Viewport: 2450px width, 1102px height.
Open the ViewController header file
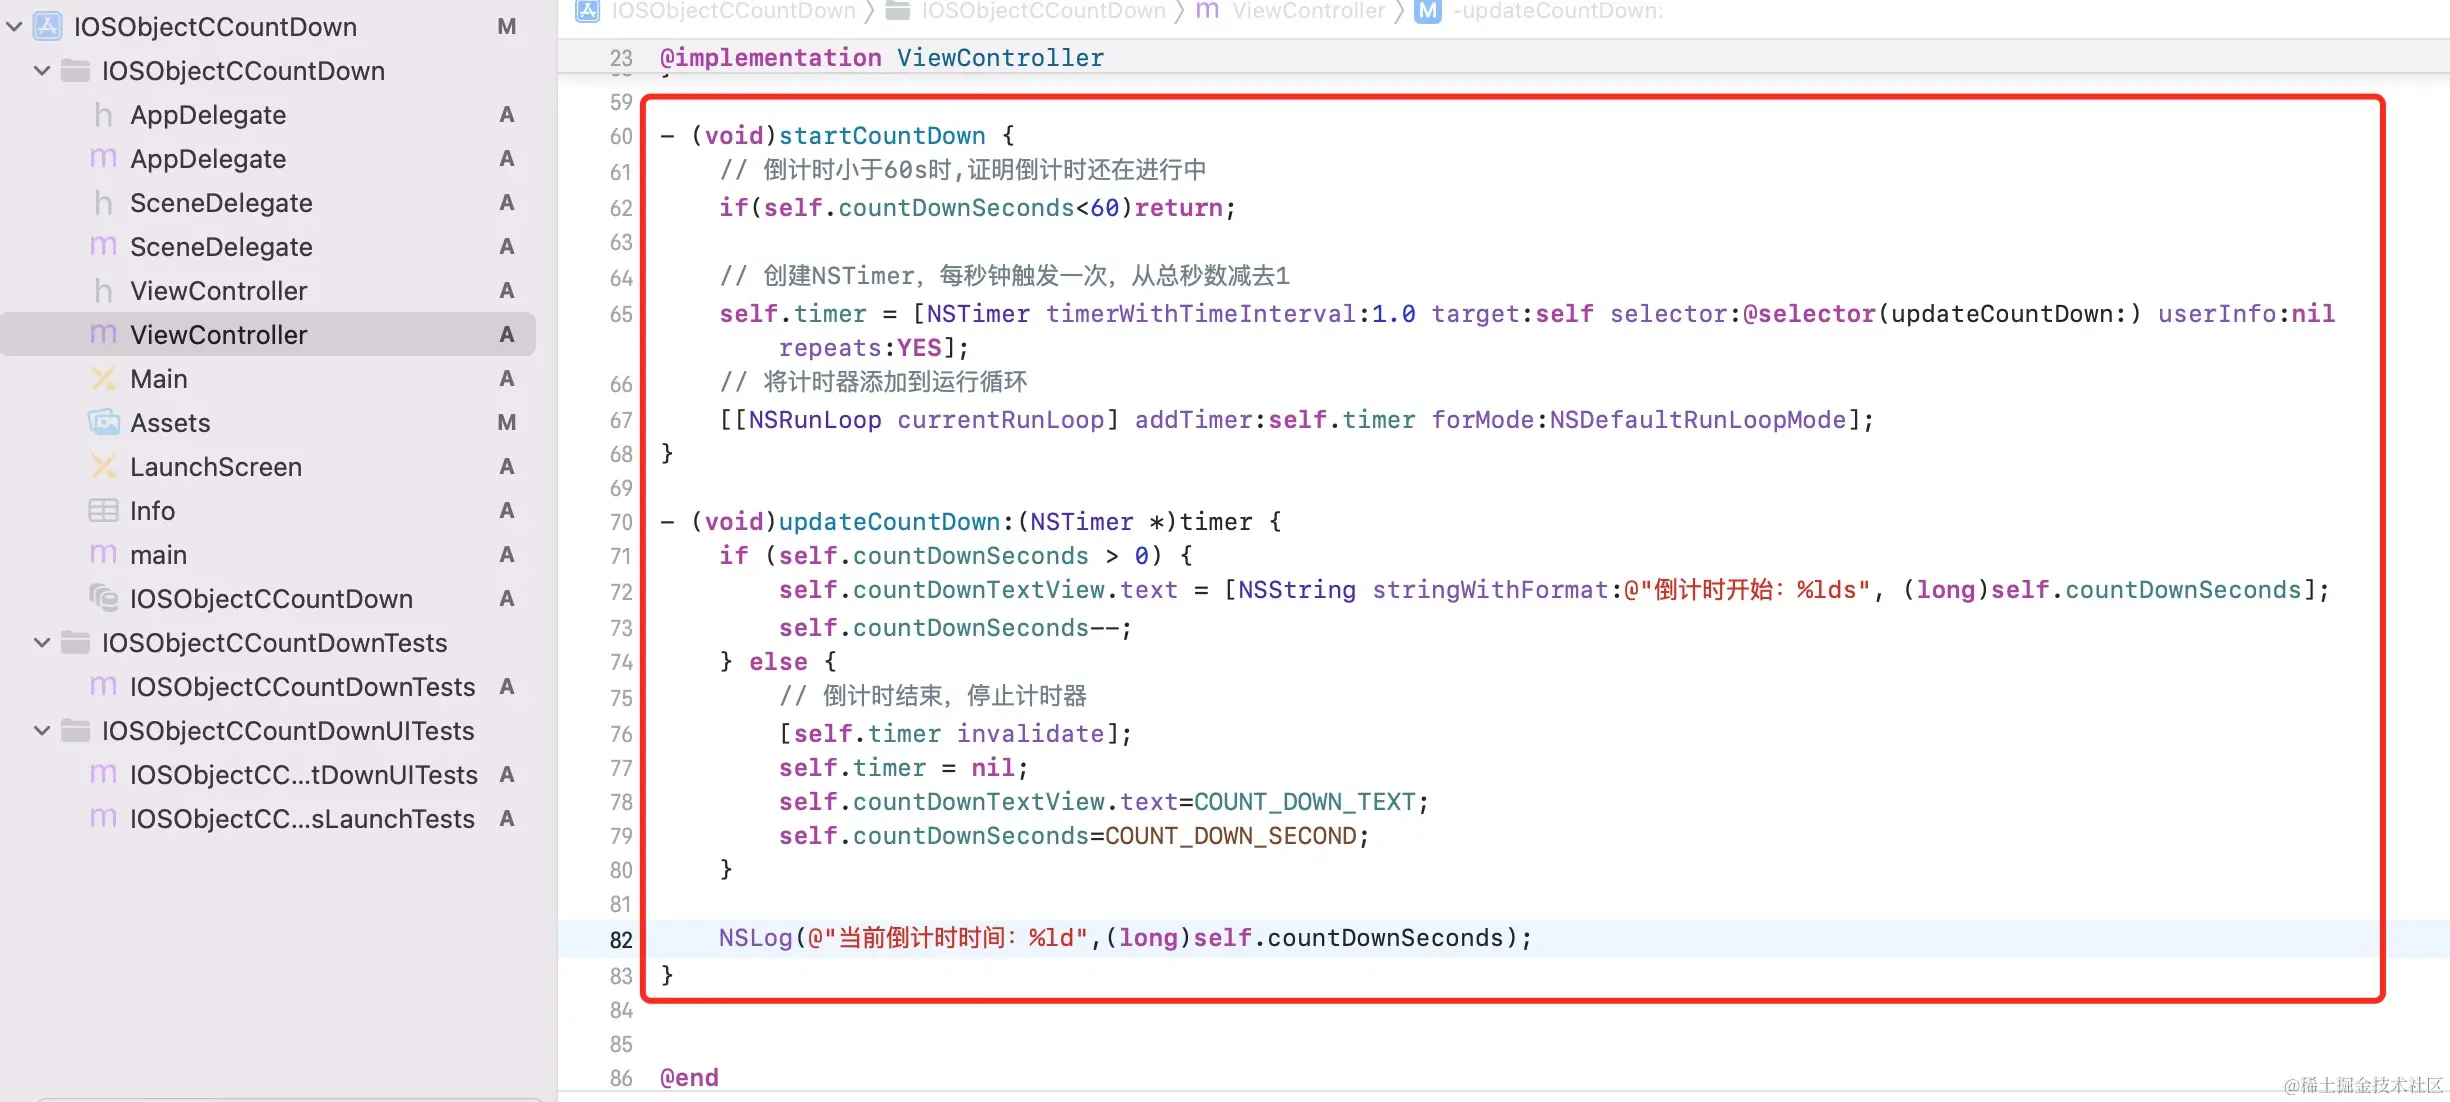pyautogui.click(x=218, y=291)
